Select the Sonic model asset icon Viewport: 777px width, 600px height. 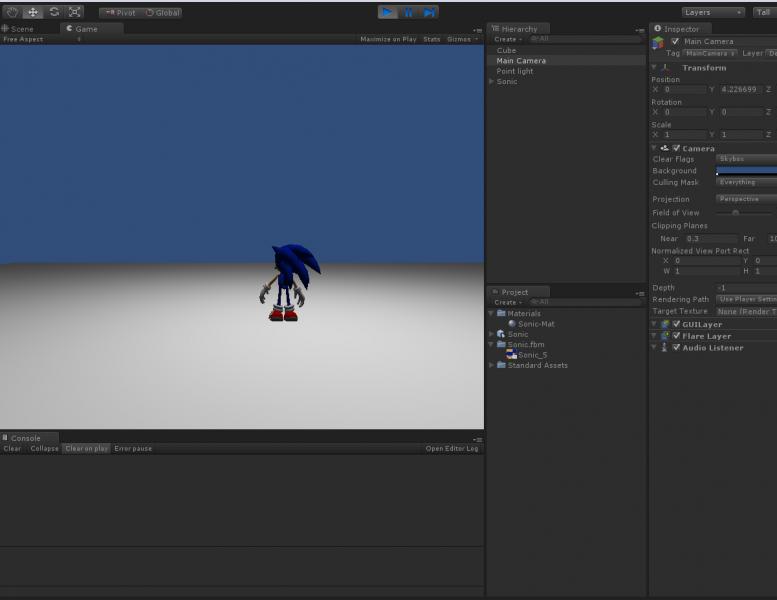click(501, 334)
